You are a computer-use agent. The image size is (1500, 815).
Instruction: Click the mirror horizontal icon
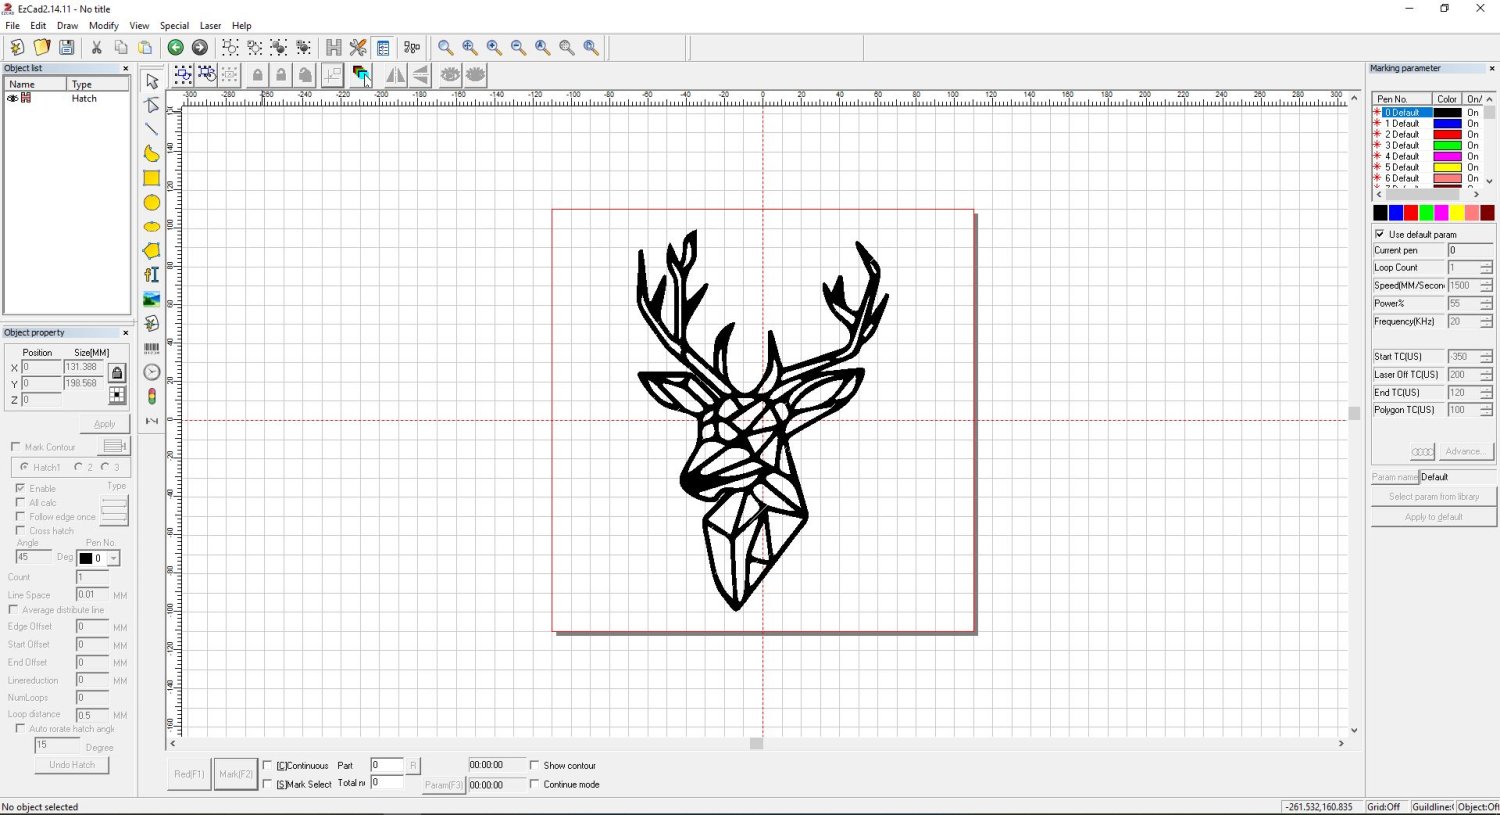395,75
